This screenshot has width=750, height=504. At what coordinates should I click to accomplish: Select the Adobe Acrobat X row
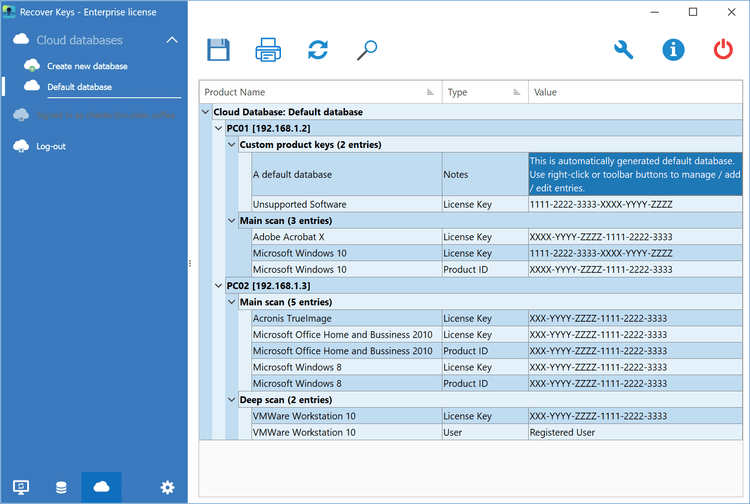click(x=497, y=237)
